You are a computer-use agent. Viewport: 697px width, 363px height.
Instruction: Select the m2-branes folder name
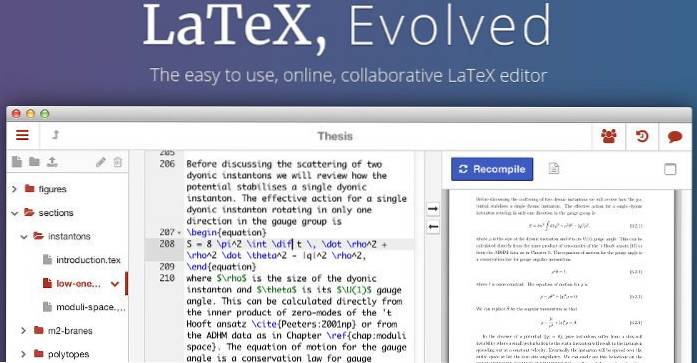point(70,331)
